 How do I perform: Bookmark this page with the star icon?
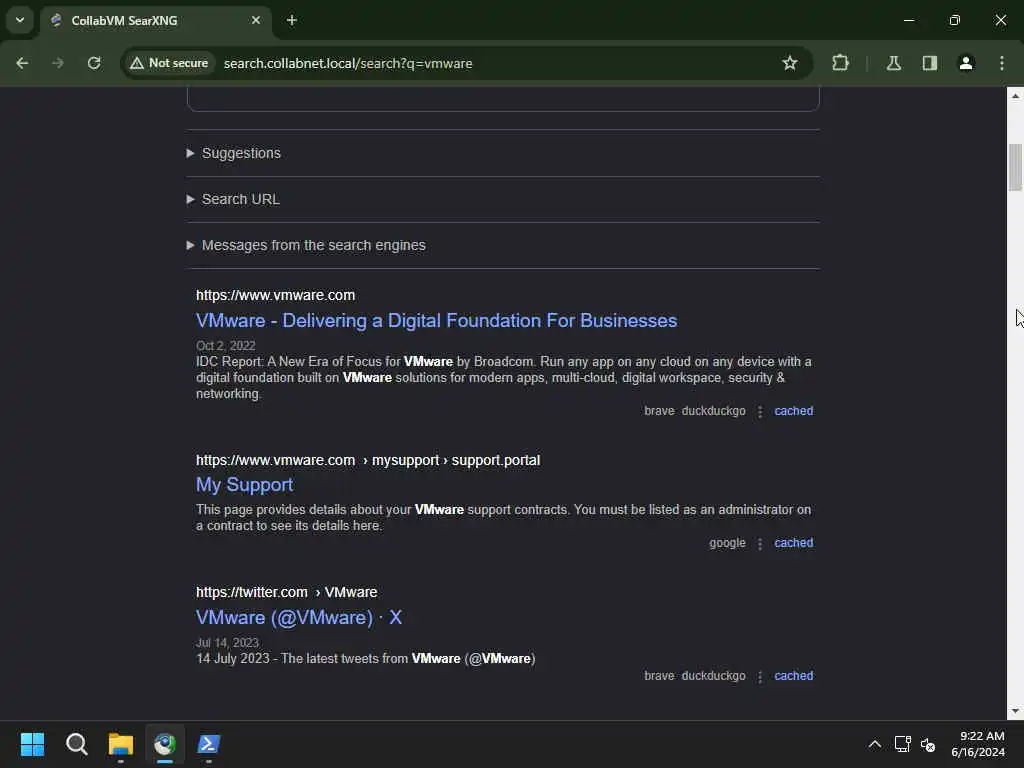(x=790, y=63)
